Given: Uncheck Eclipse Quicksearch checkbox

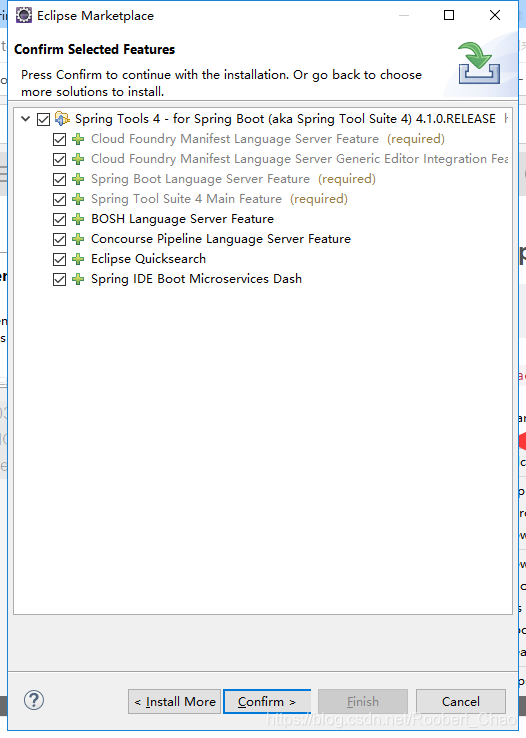Looking at the screenshot, I should tap(59, 259).
